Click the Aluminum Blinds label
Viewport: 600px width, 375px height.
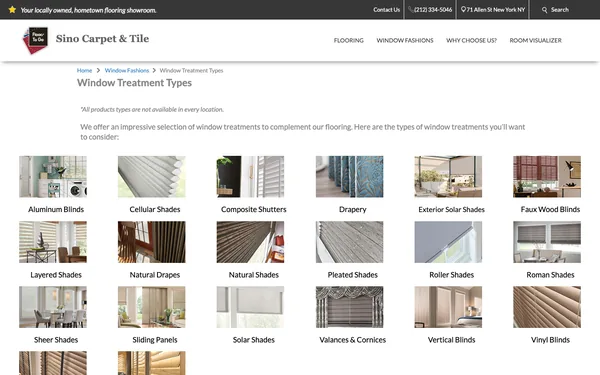click(56, 209)
